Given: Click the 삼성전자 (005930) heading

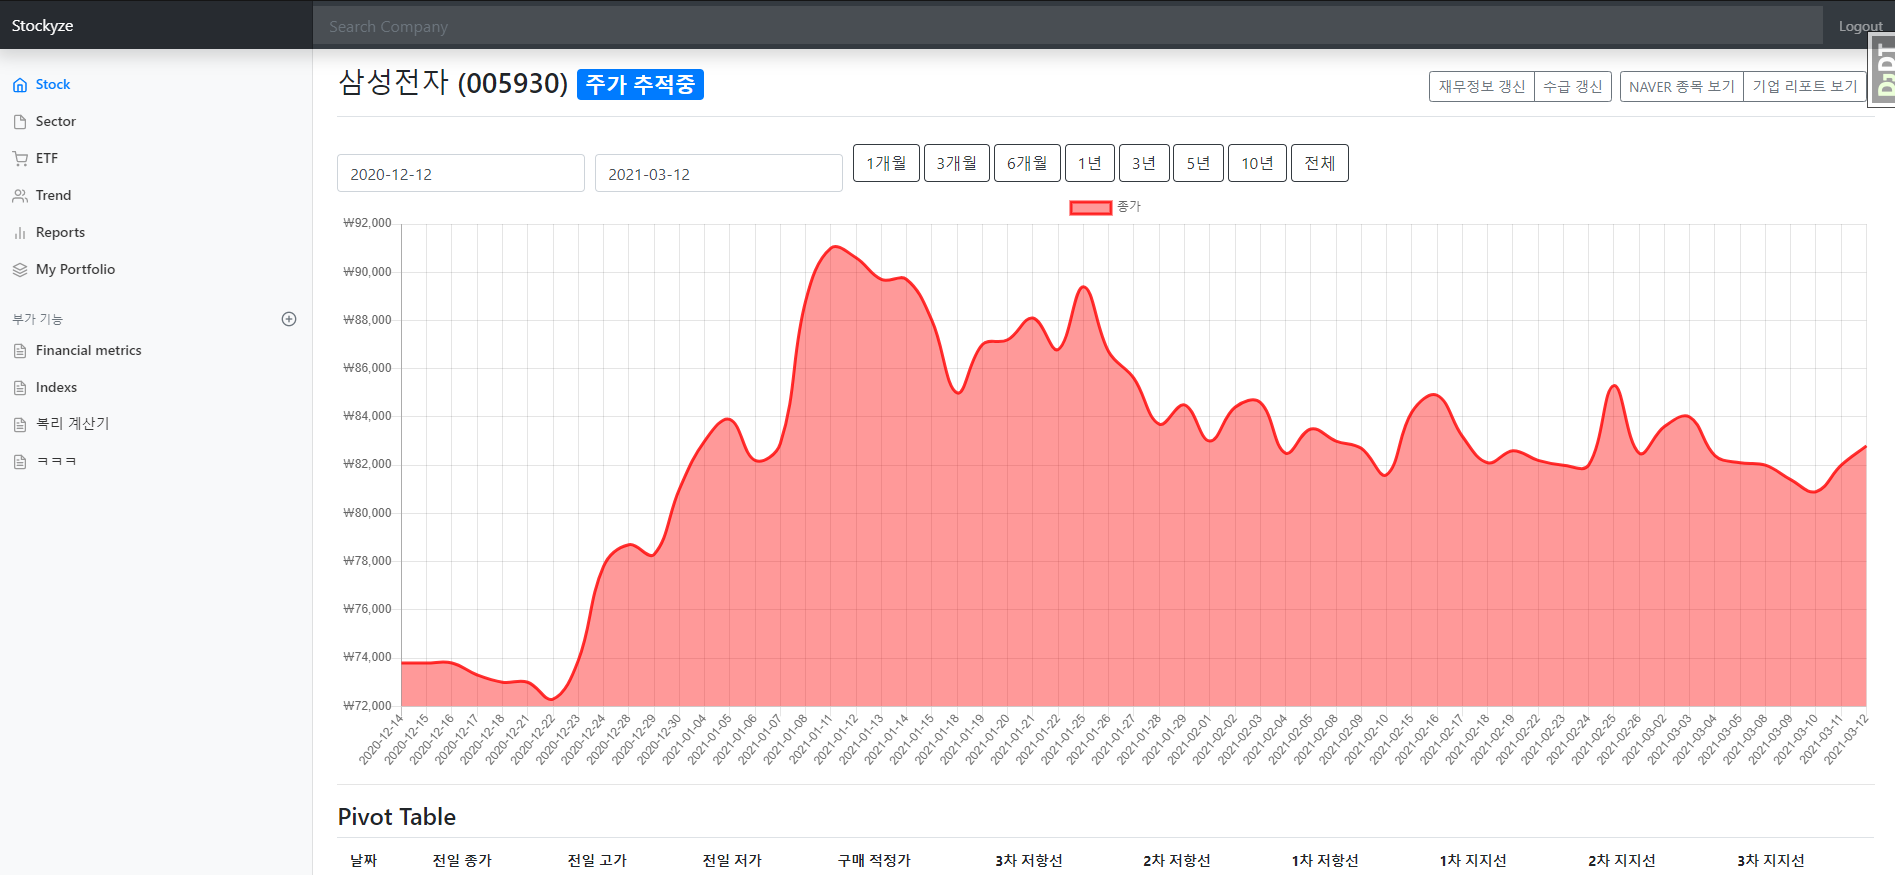Looking at the screenshot, I should [453, 82].
